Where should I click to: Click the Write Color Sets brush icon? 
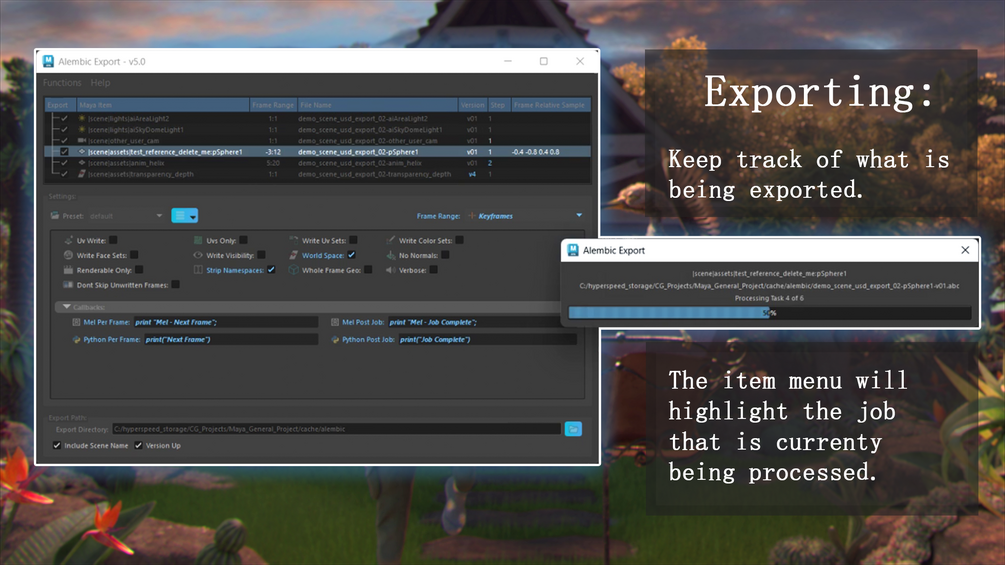click(390, 240)
